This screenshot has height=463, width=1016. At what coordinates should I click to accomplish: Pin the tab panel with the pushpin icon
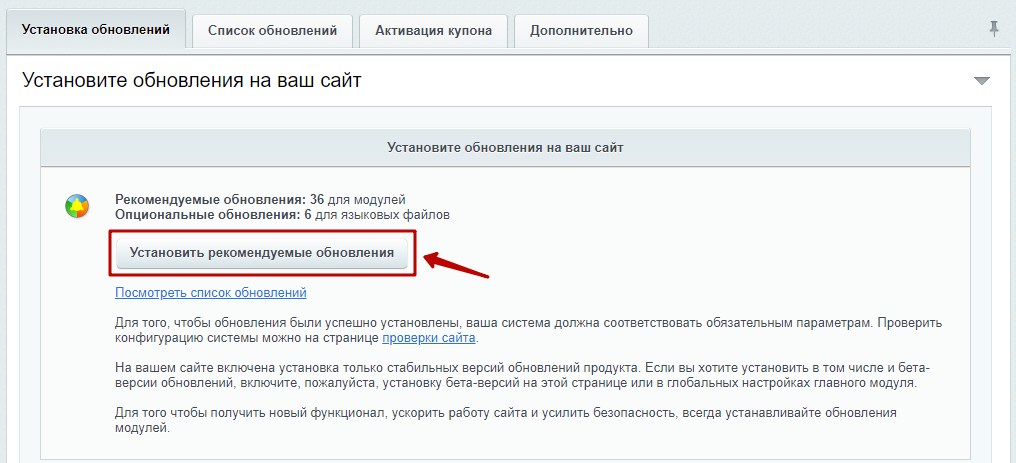tap(993, 30)
